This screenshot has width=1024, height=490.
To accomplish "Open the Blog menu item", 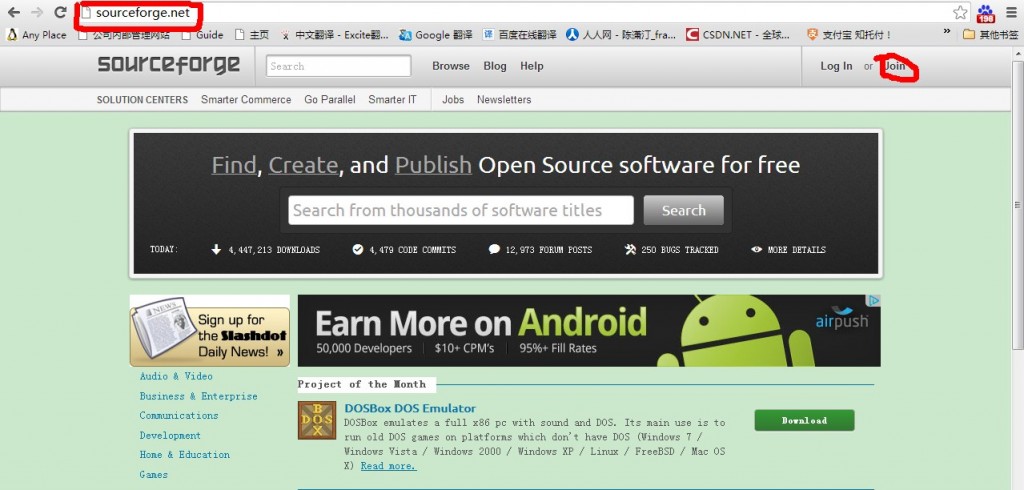I will (495, 66).
